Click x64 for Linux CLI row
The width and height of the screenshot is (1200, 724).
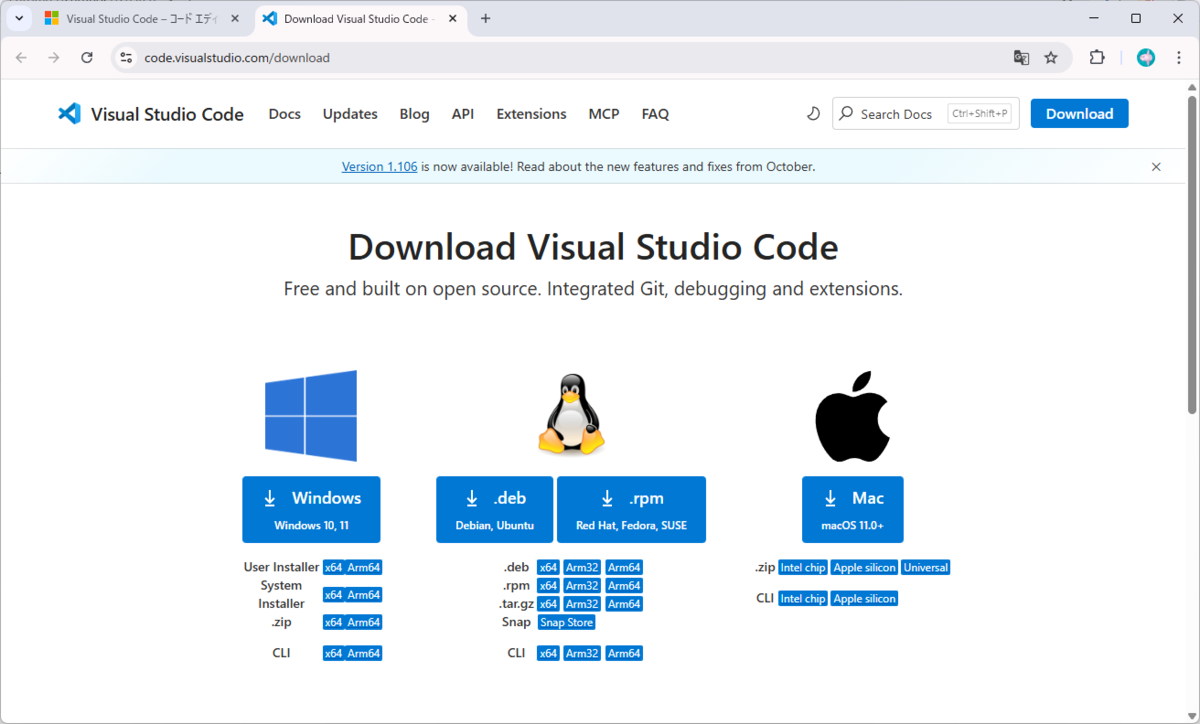coord(548,653)
